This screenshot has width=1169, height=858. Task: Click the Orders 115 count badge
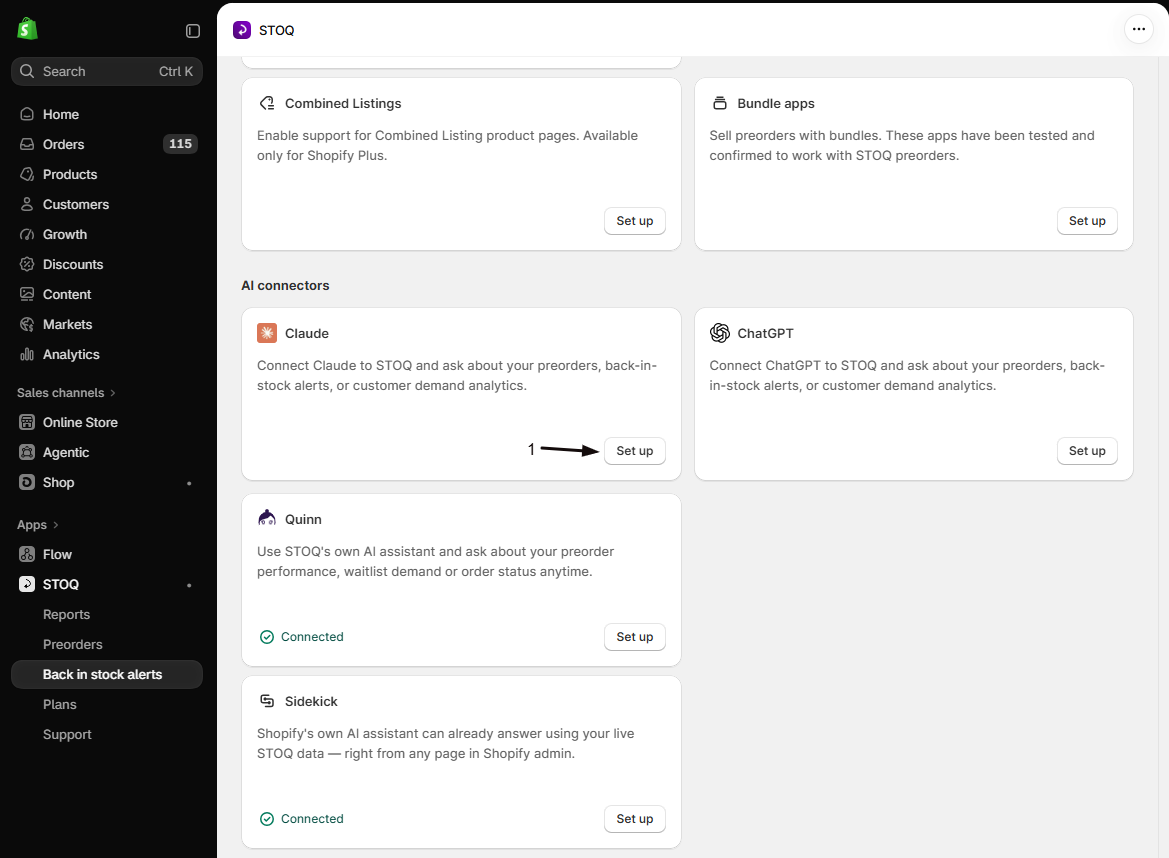pyautogui.click(x=180, y=144)
